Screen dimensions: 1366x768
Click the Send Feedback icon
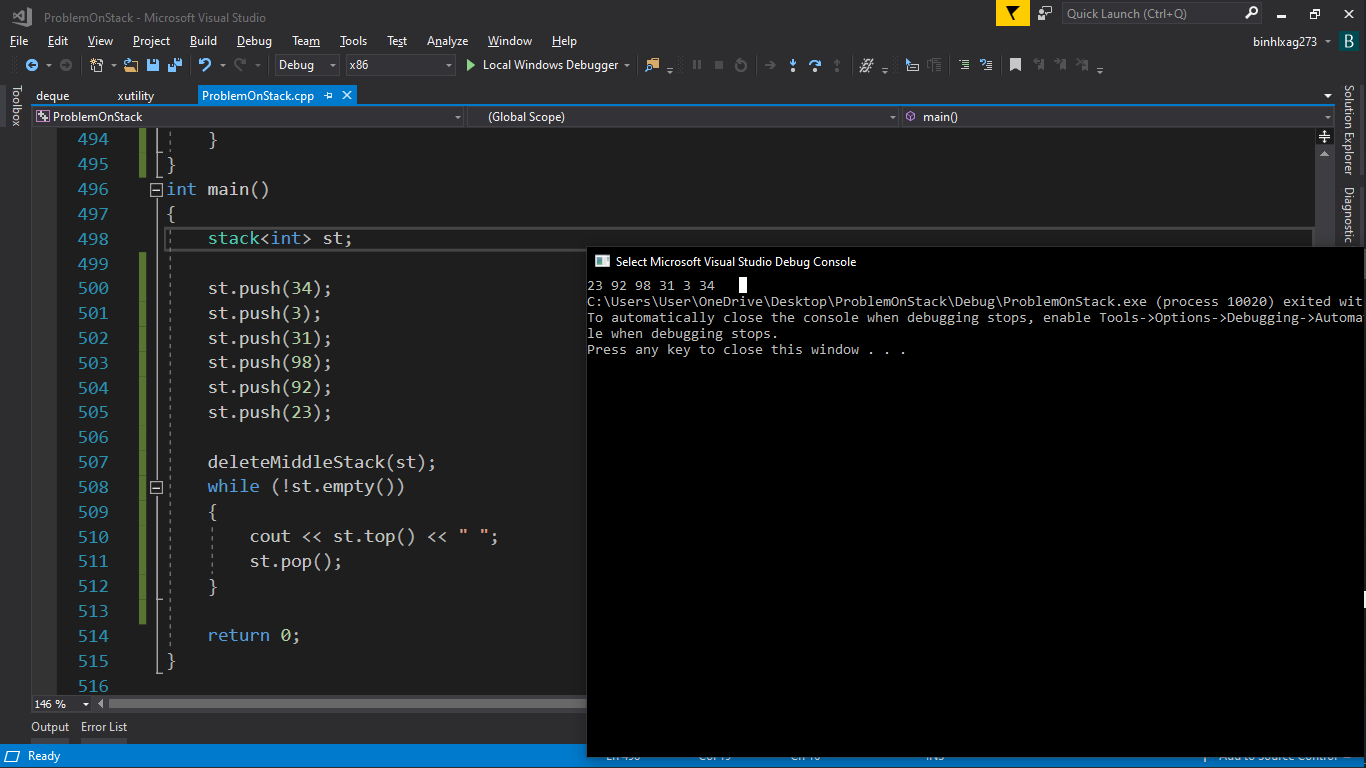(1045, 13)
